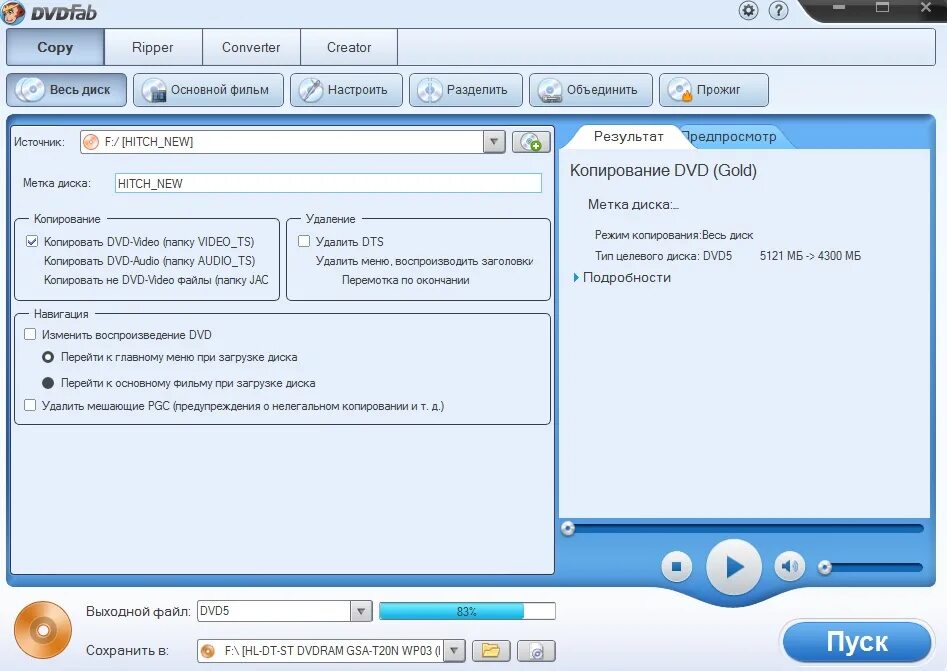
Task: Click the preview seek bar handle
Action: [568, 528]
